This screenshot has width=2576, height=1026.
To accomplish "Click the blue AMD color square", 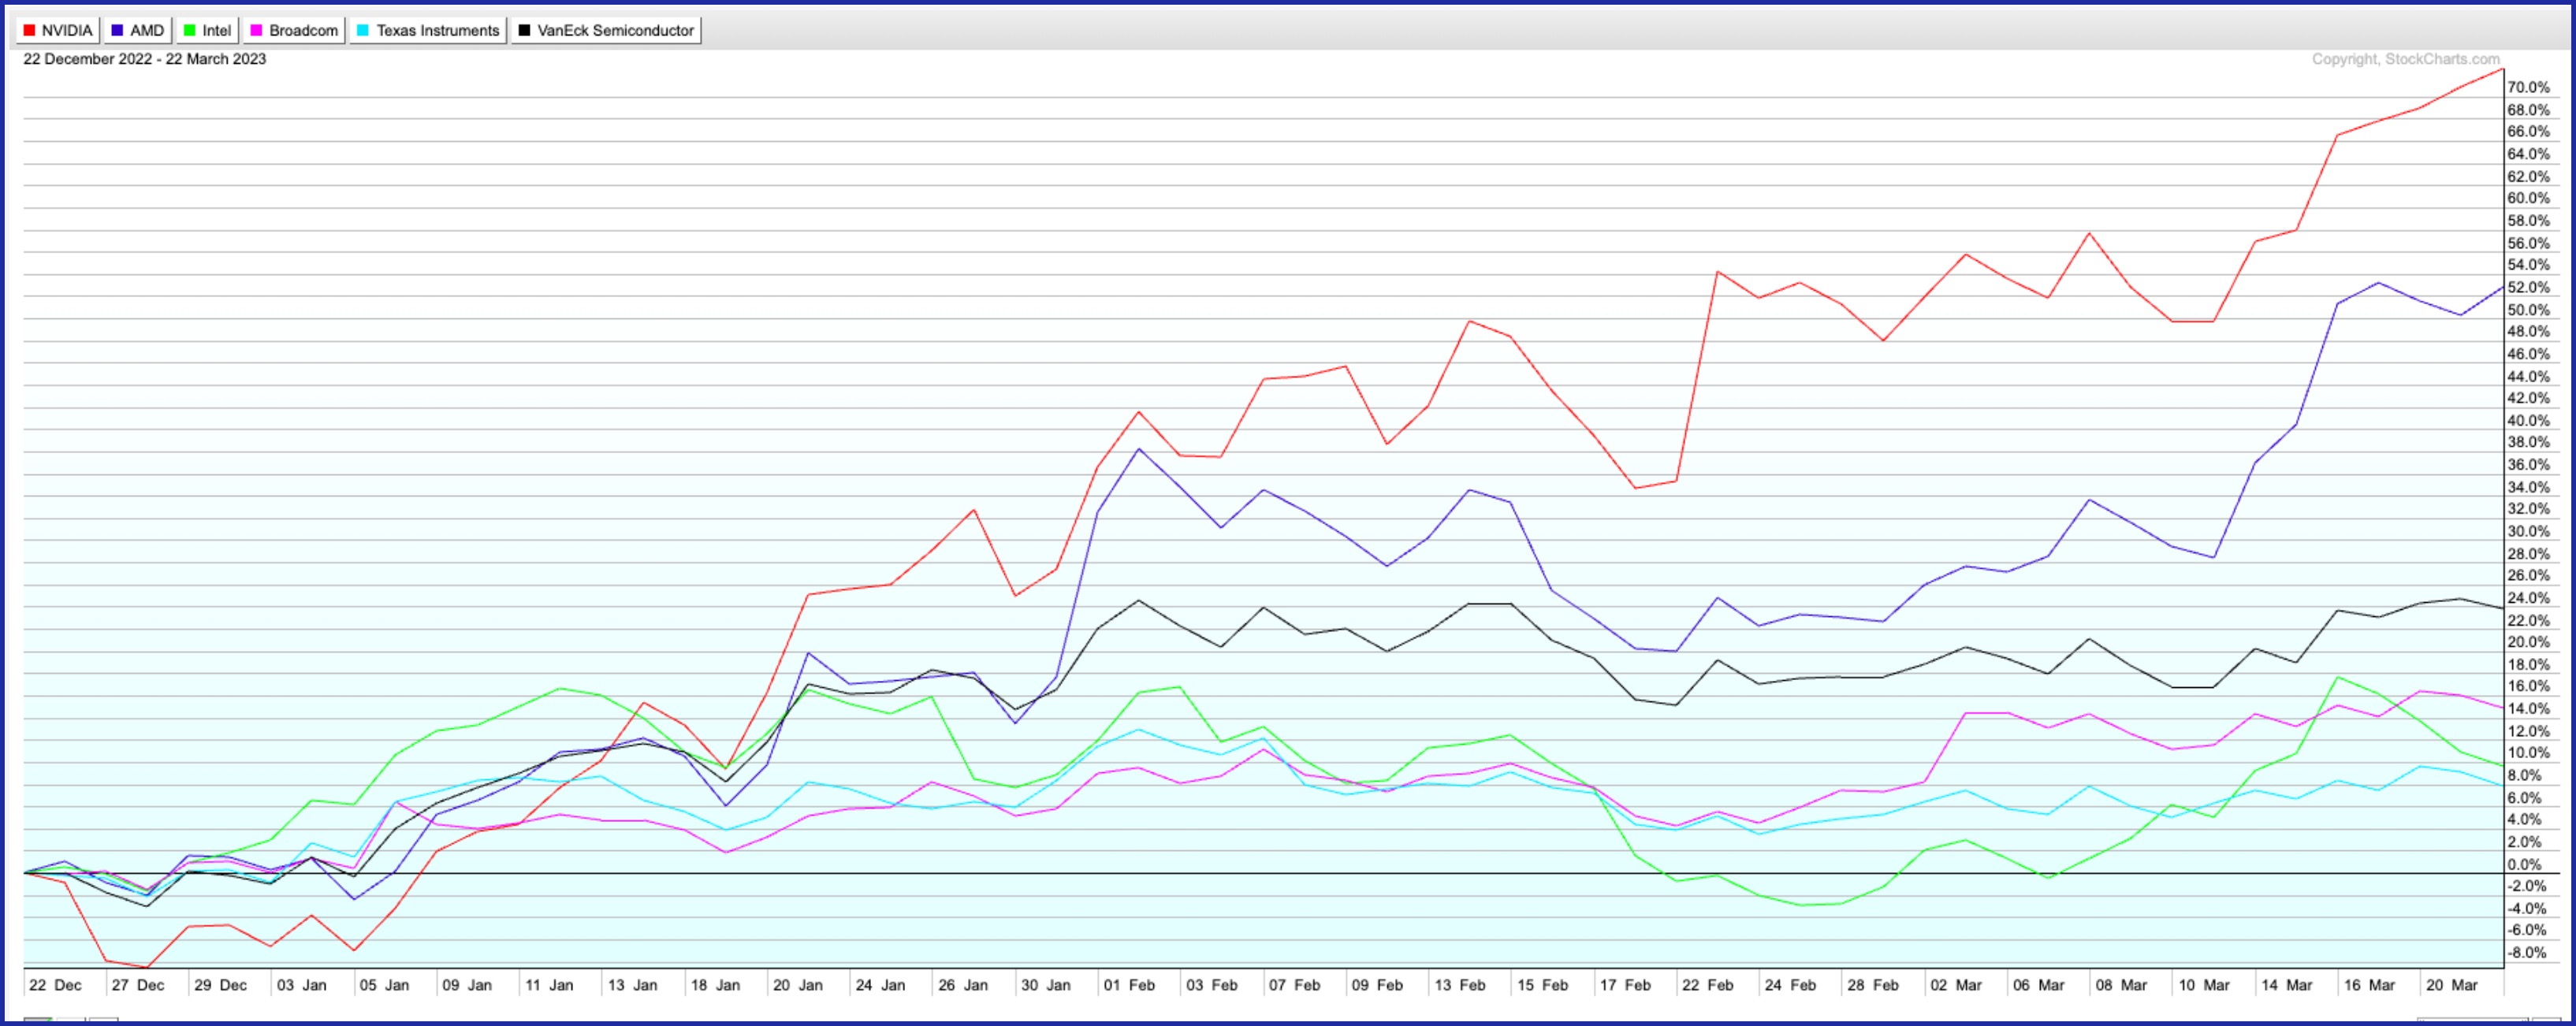I will 117,31.
